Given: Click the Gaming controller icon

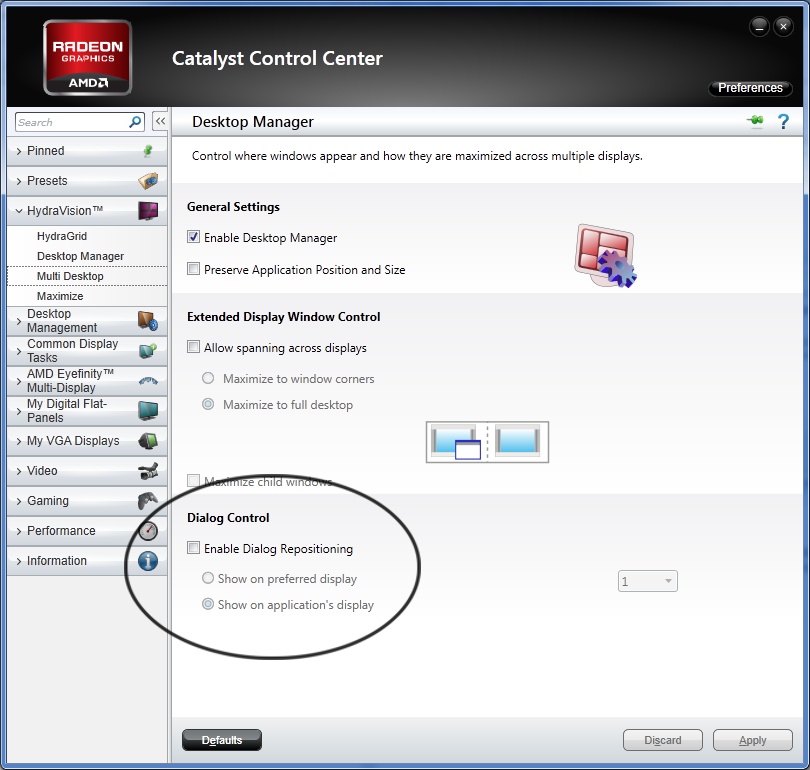Looking at the screenshot, I should [148, 501].
